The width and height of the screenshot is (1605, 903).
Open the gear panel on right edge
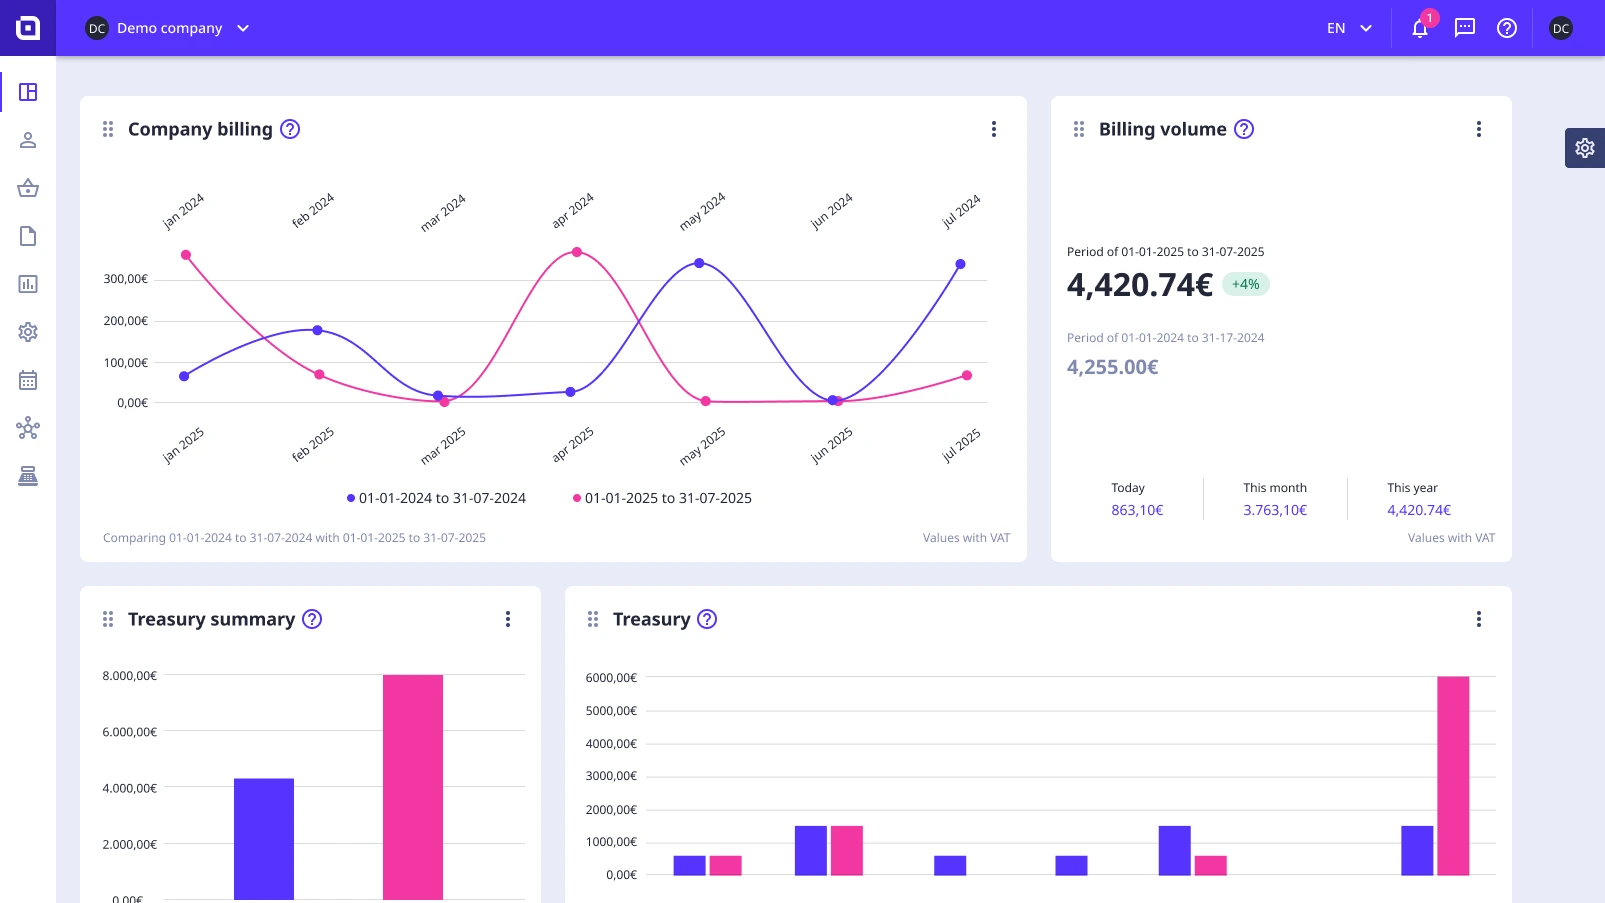pos(1584,147)
